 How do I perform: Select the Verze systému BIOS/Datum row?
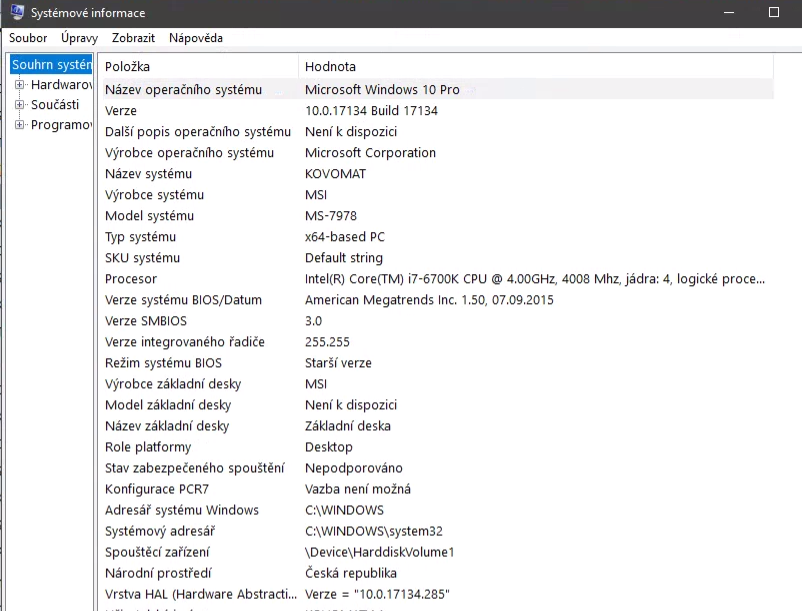[183, 300]
